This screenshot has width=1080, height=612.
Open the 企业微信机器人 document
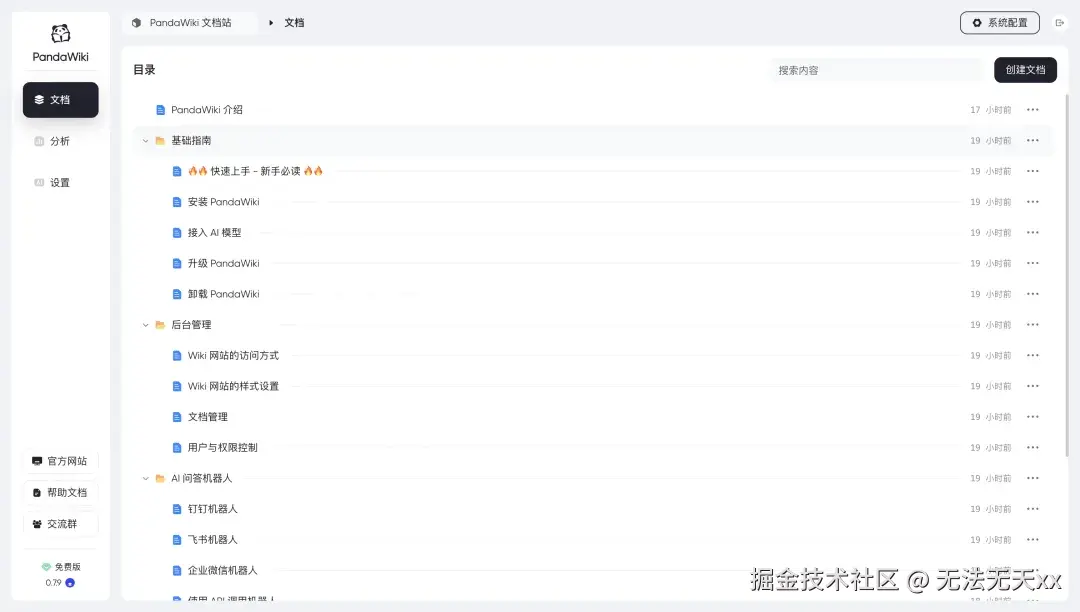coord(222,570)
